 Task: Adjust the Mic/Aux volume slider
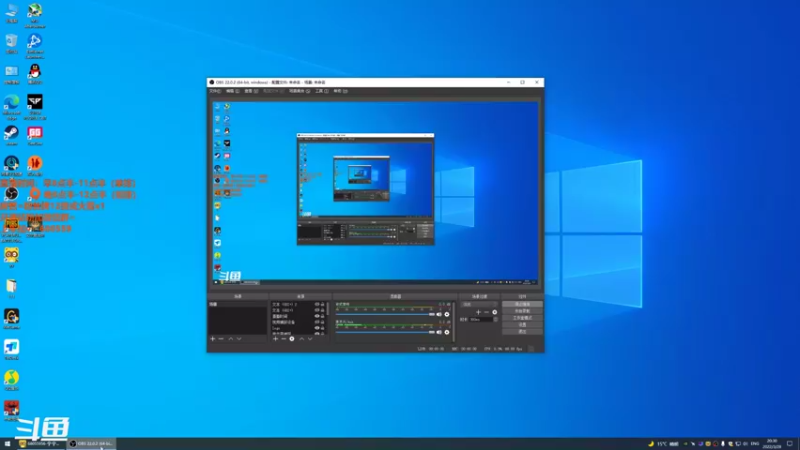point(385,332)
